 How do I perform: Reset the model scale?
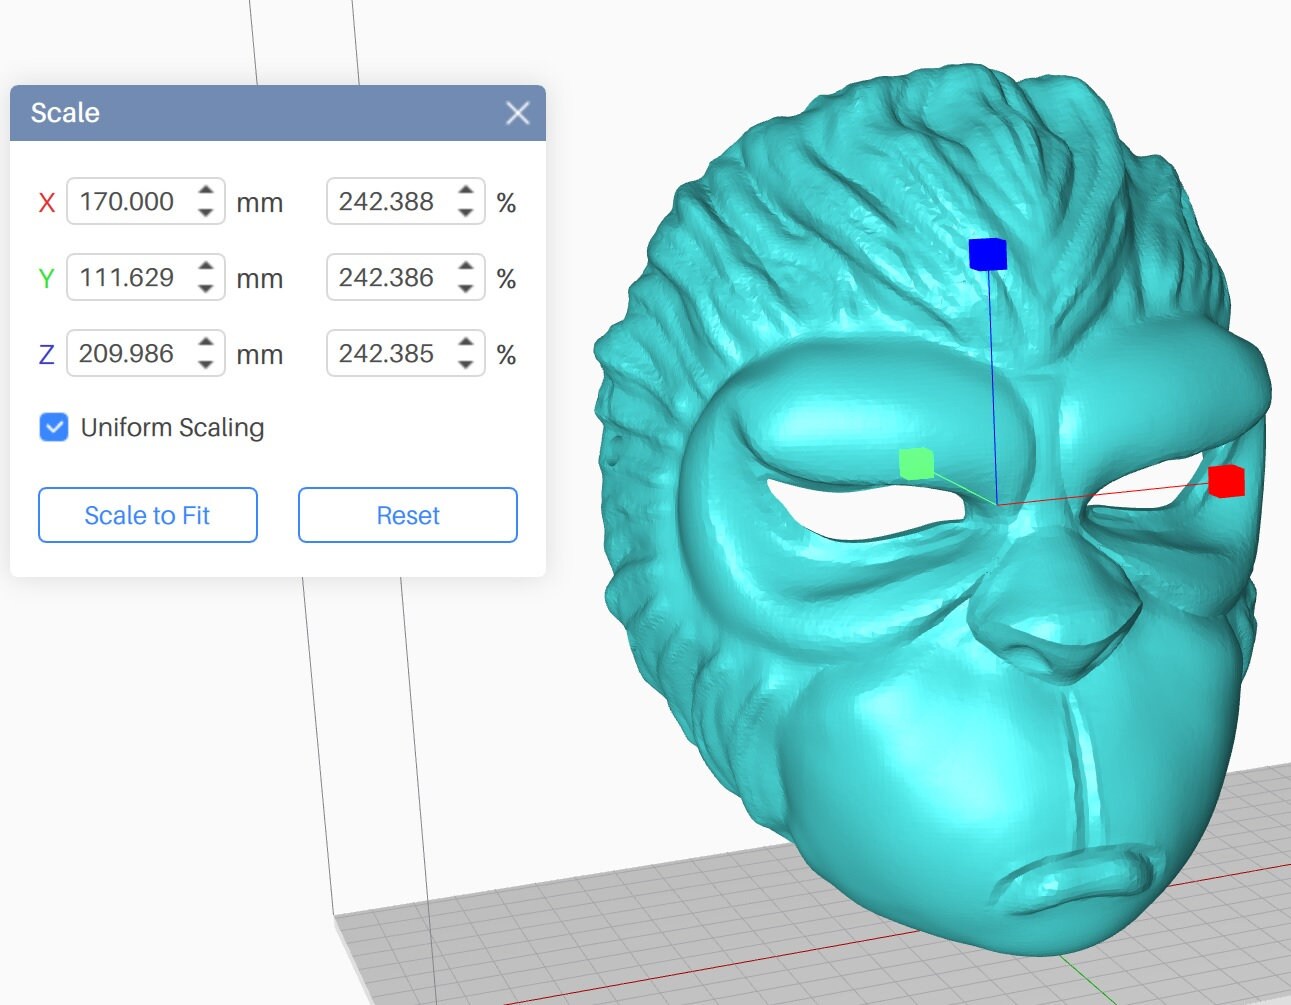tap(407, 515)
